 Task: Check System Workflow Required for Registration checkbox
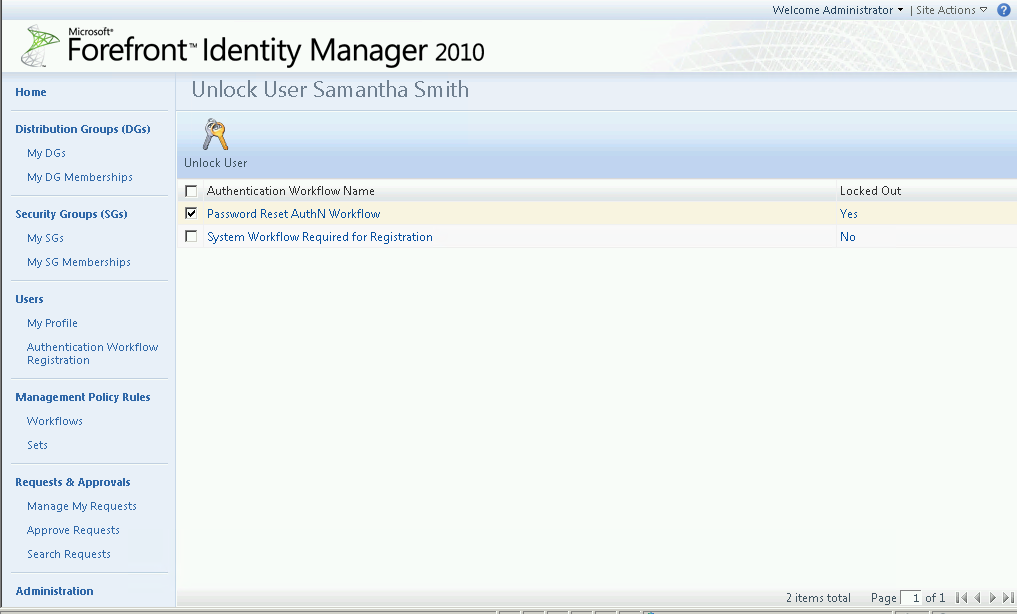(191, 237)
